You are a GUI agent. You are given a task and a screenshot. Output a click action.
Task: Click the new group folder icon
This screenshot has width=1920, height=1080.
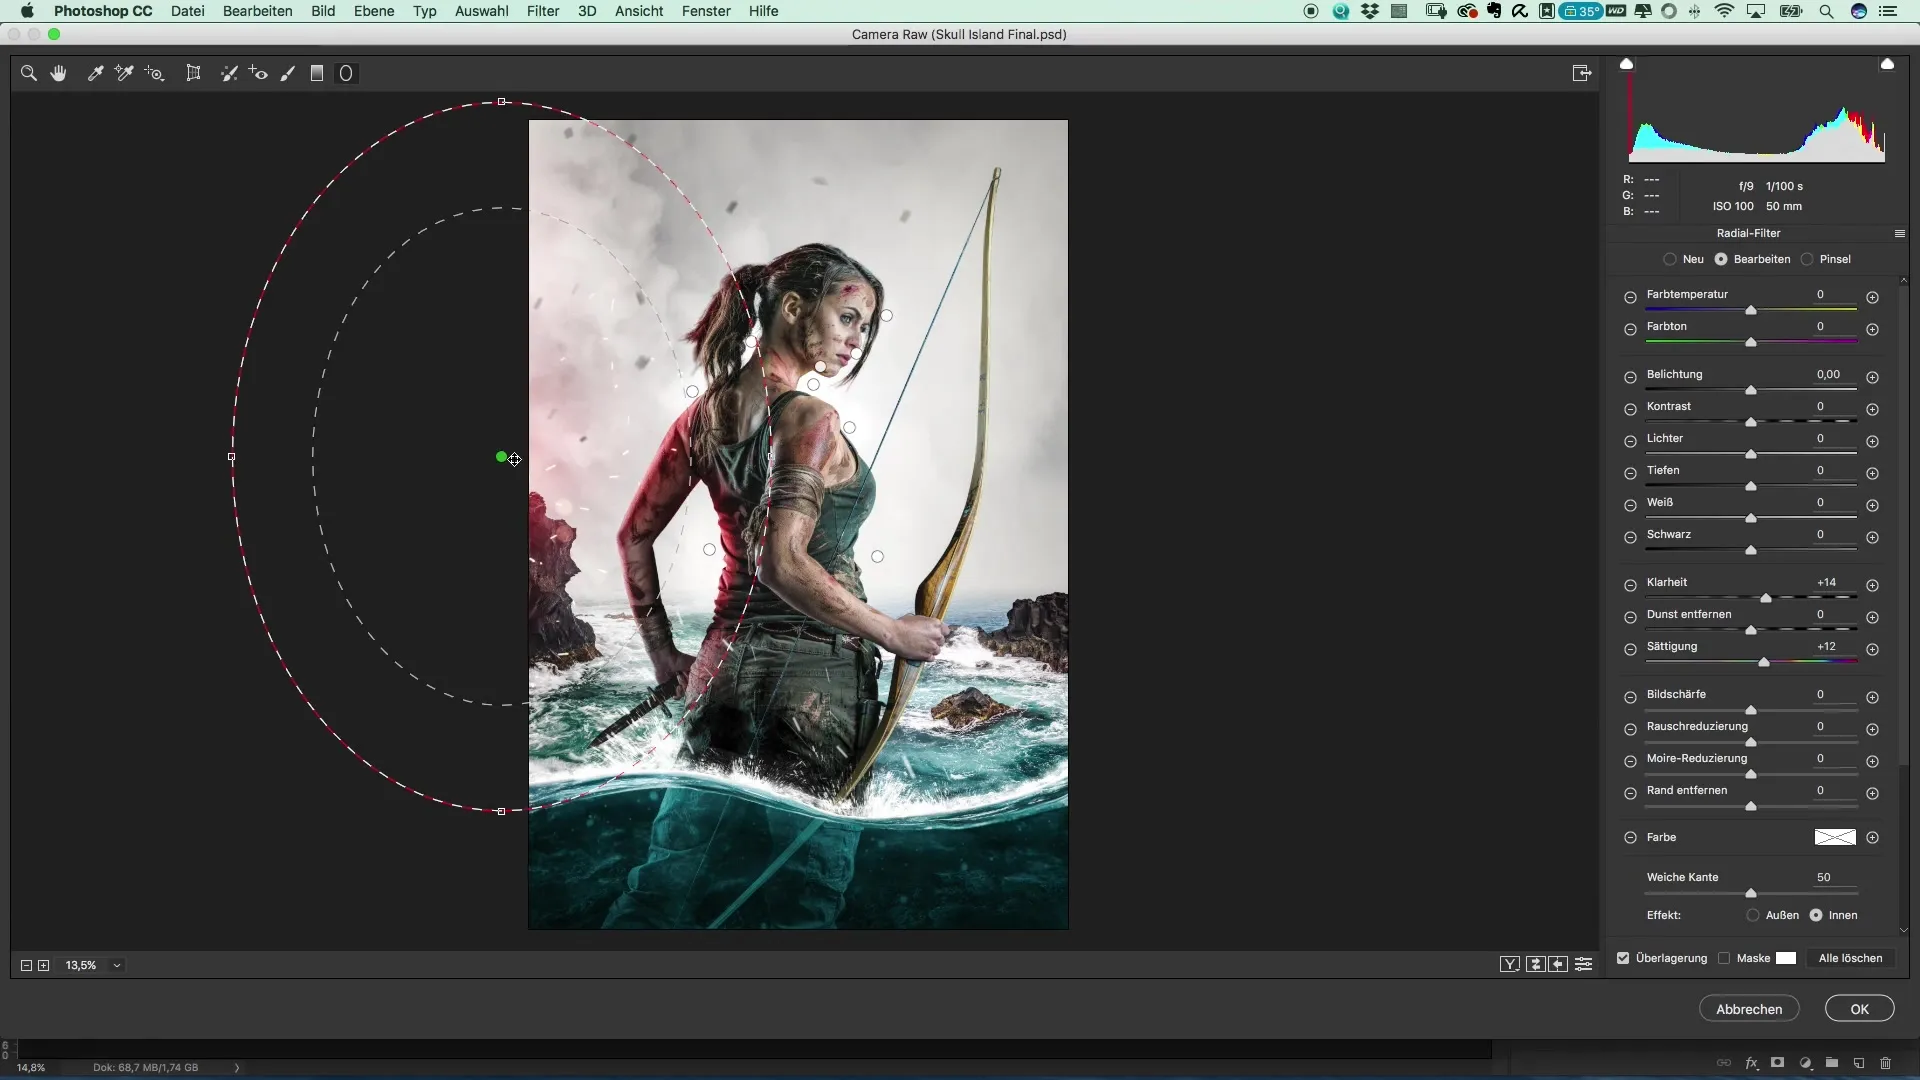pyautogui.click(x=1831, y=1063)
